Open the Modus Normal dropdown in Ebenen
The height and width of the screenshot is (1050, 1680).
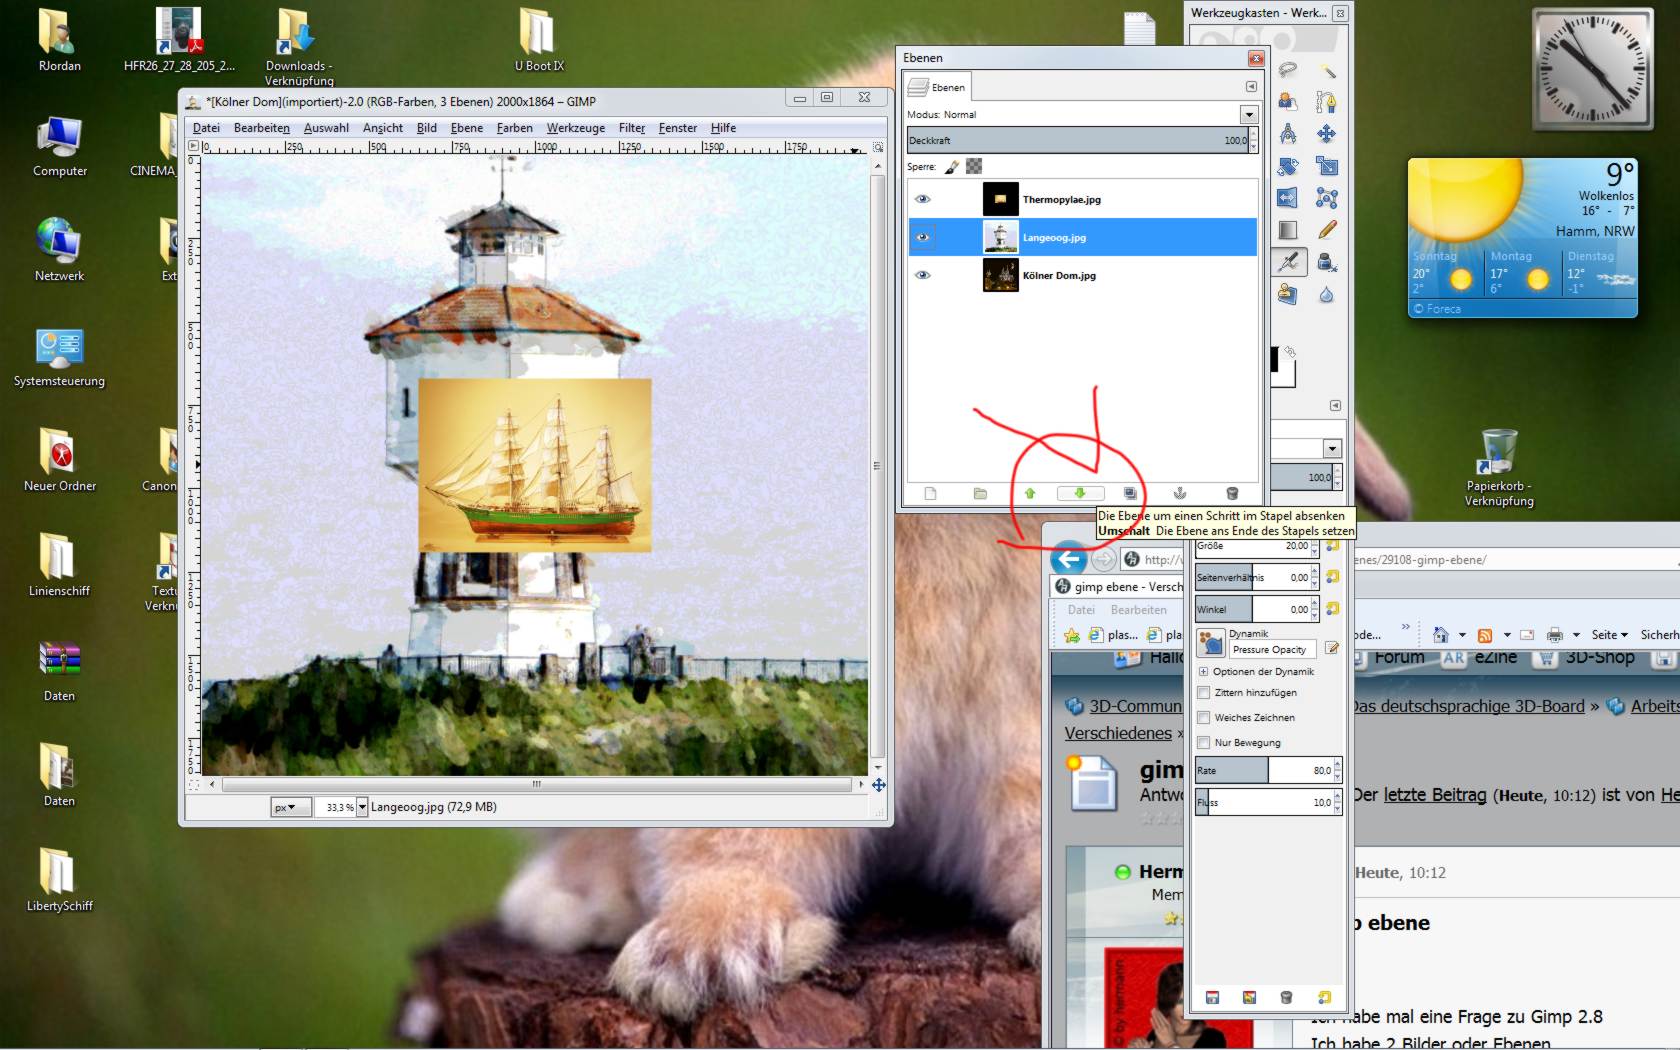pos(1248,114)
